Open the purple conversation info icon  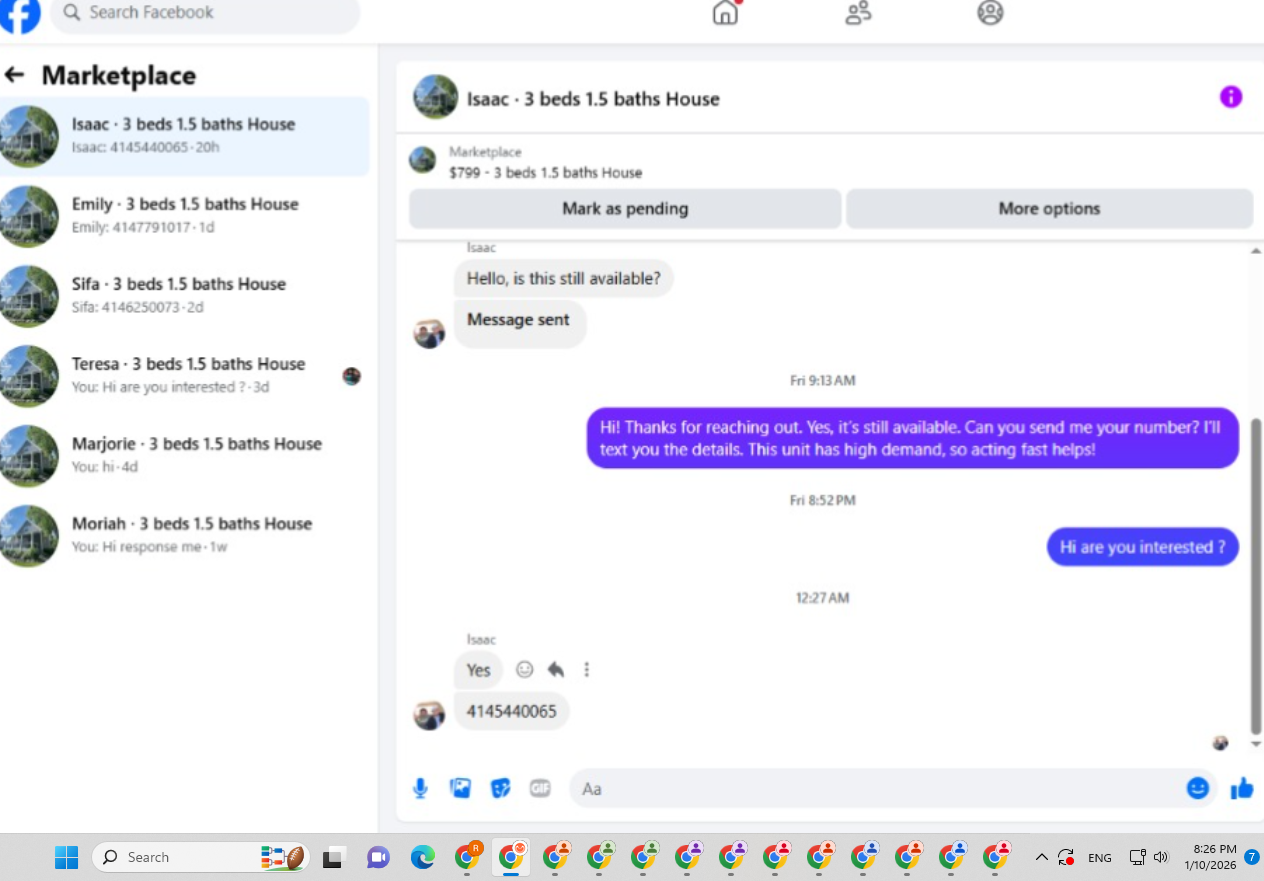1231,97
